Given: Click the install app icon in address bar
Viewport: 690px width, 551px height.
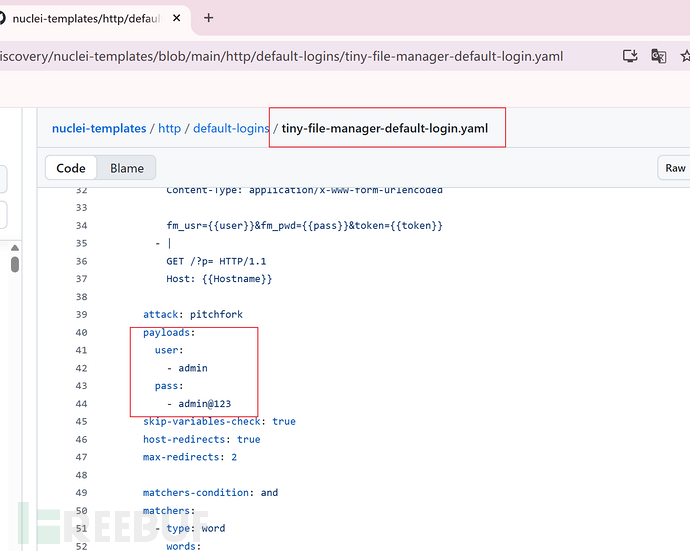Looking at the screenshot, I should [x=630, y=57].
